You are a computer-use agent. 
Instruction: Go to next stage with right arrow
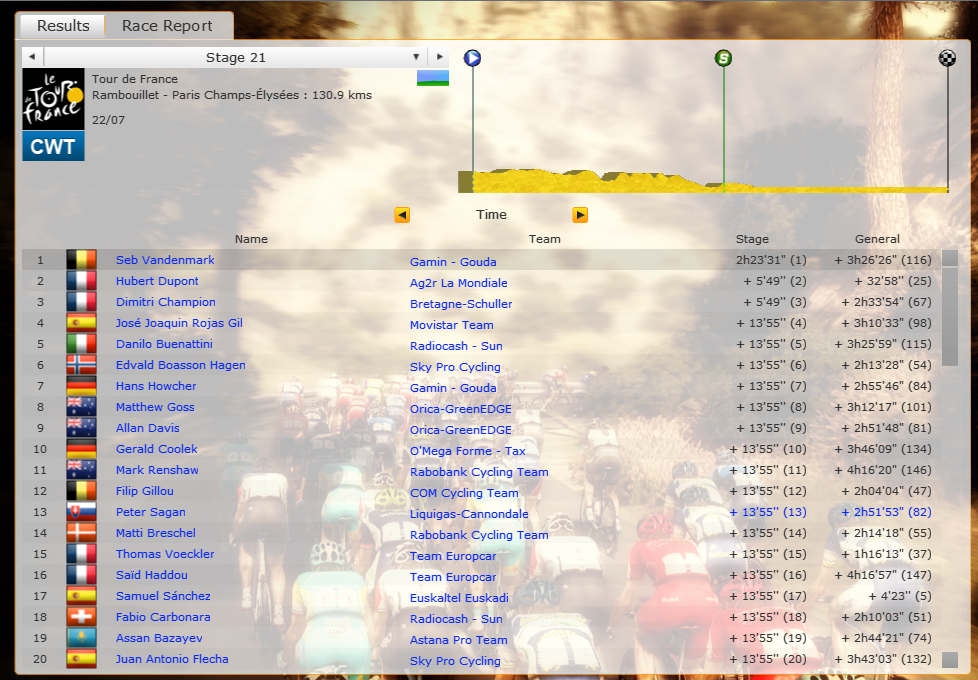pos(440,57)
